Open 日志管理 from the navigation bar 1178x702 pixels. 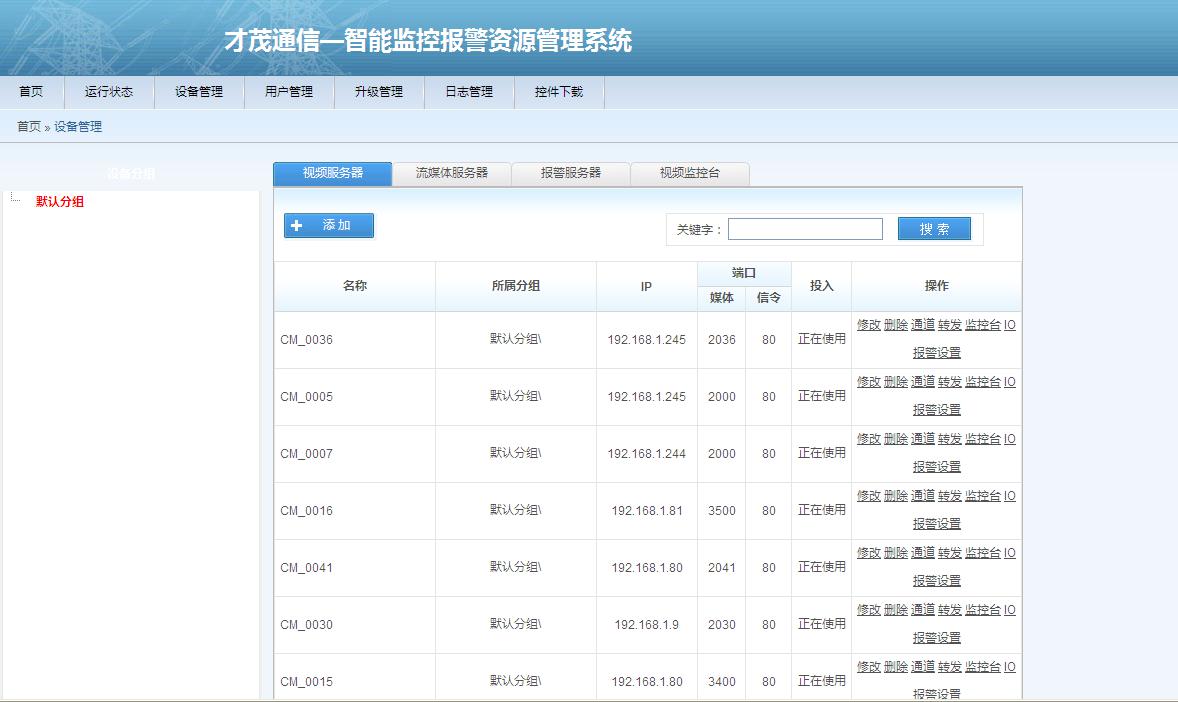tap(469, 92)
